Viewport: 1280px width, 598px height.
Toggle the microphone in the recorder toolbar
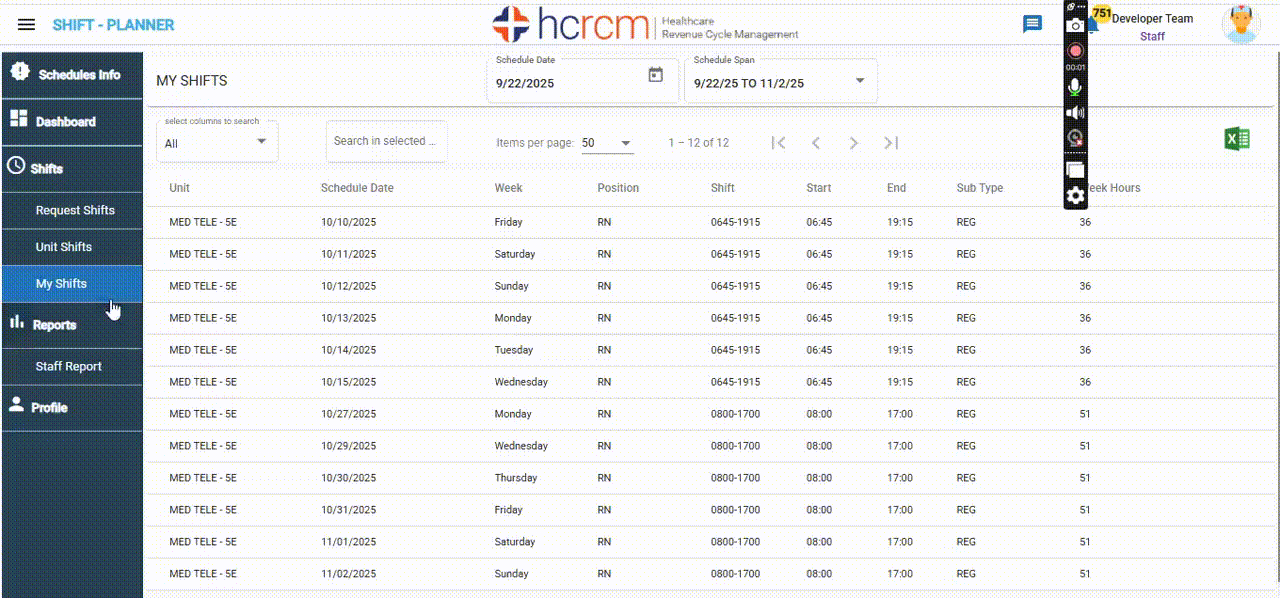1075,88
